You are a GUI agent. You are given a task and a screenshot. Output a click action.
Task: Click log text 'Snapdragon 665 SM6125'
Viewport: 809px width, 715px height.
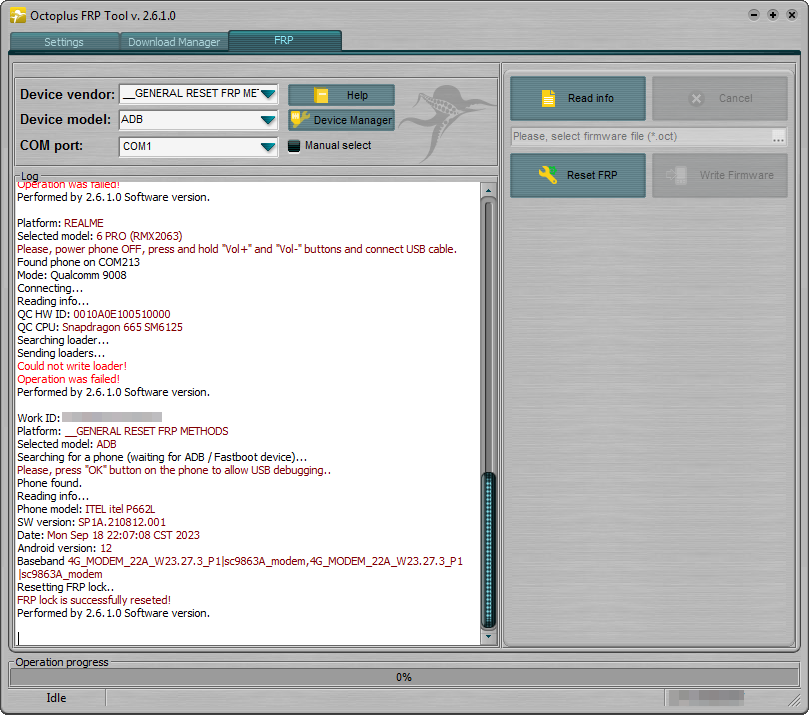[122, 327]
